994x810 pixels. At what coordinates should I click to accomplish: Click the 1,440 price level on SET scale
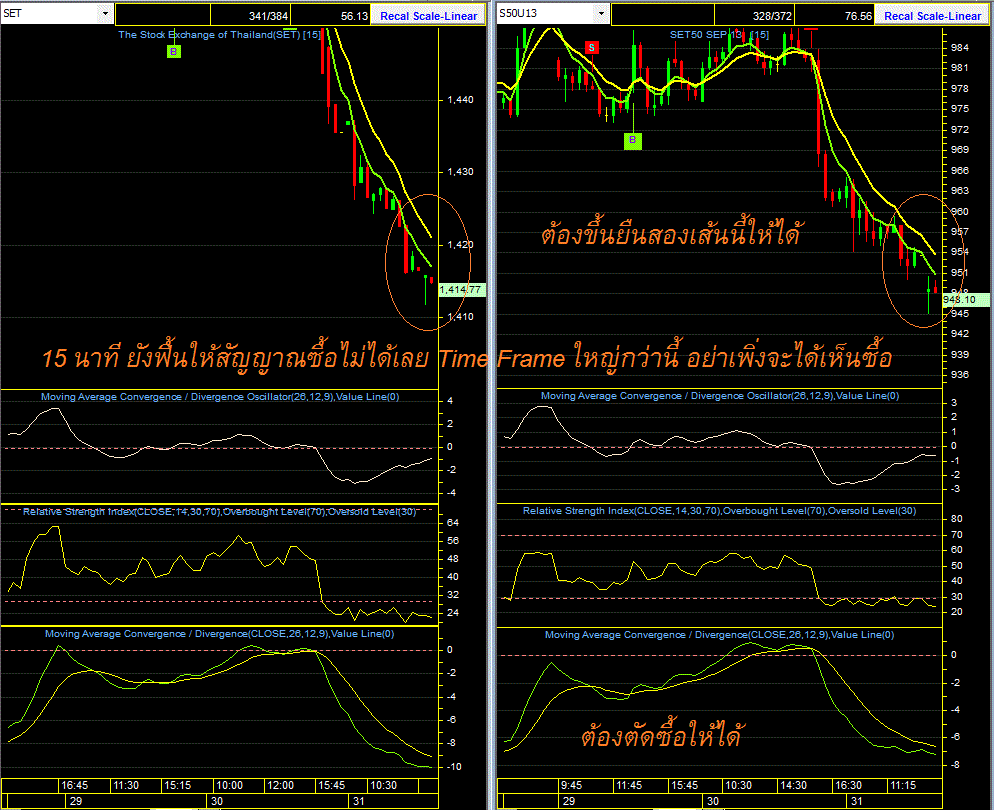pos(460,100)
